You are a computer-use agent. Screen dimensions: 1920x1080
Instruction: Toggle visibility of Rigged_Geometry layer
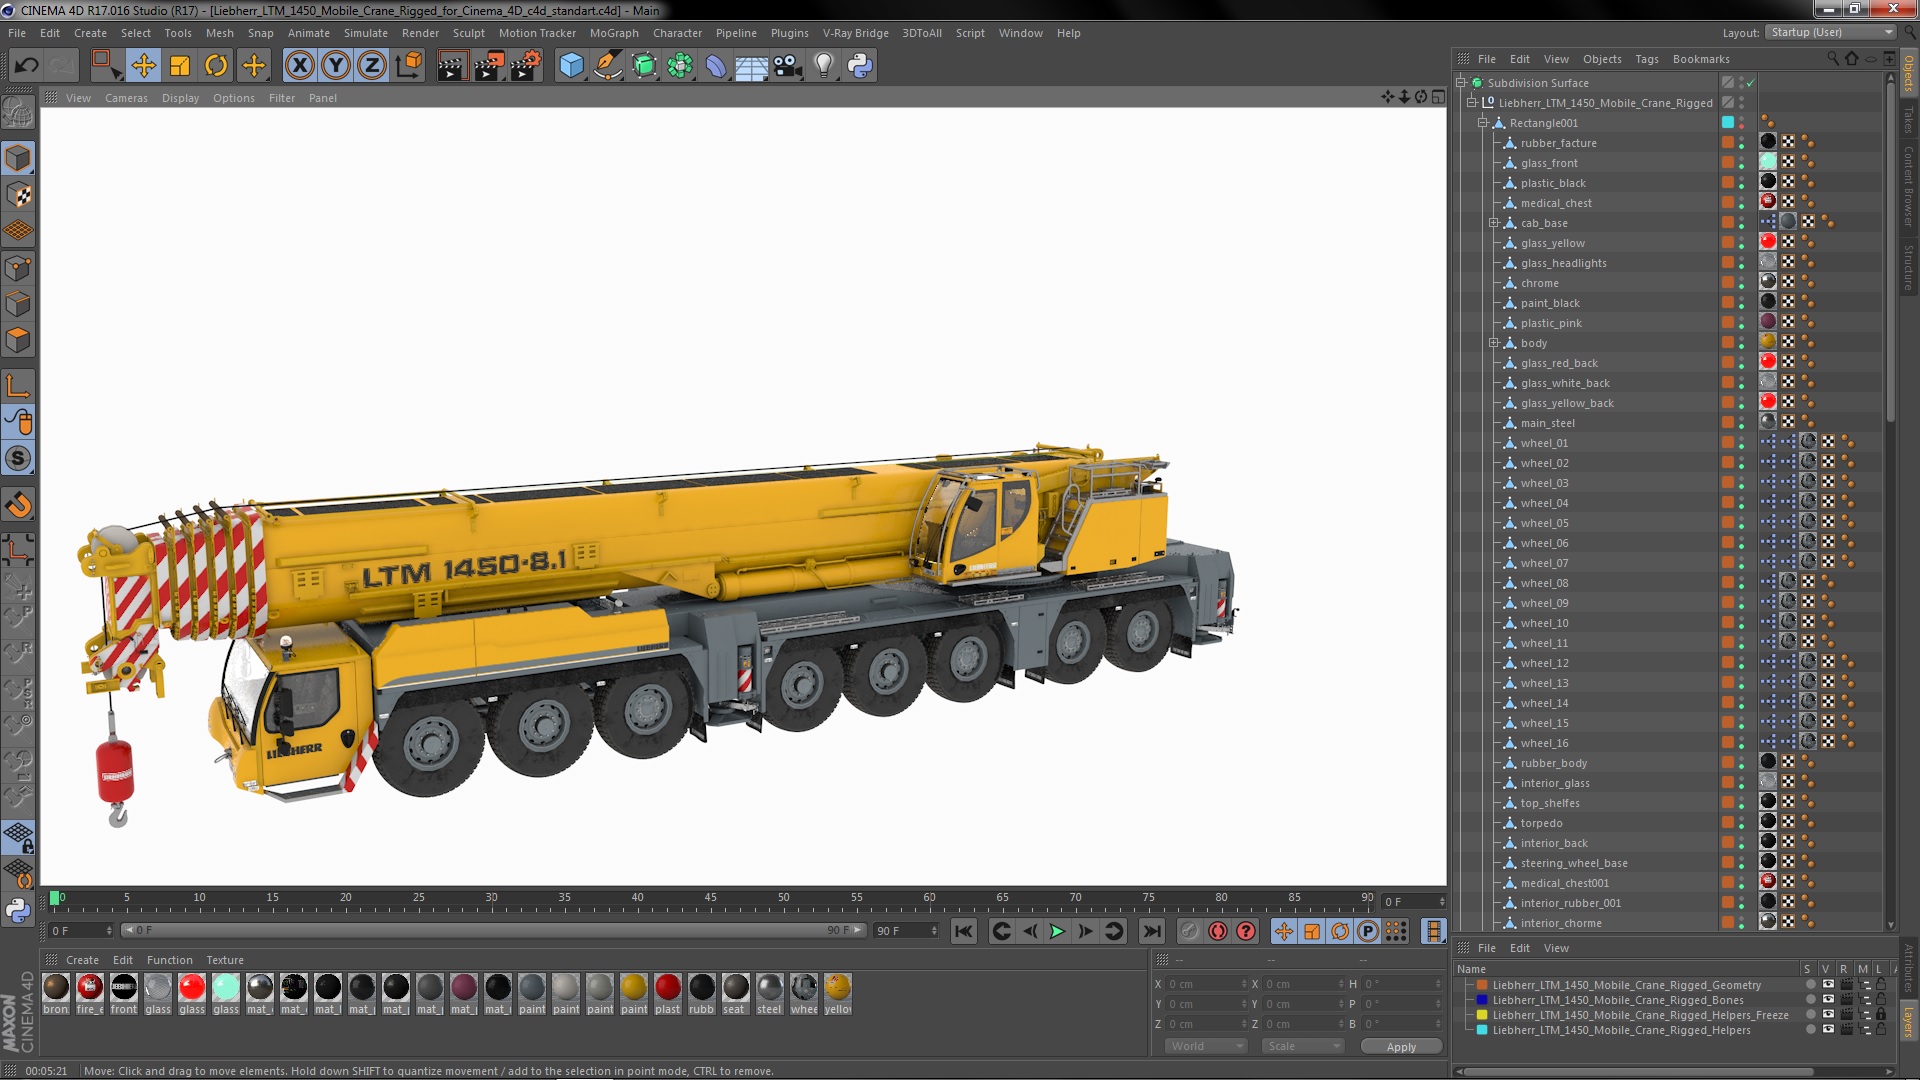coord(1828,985)
